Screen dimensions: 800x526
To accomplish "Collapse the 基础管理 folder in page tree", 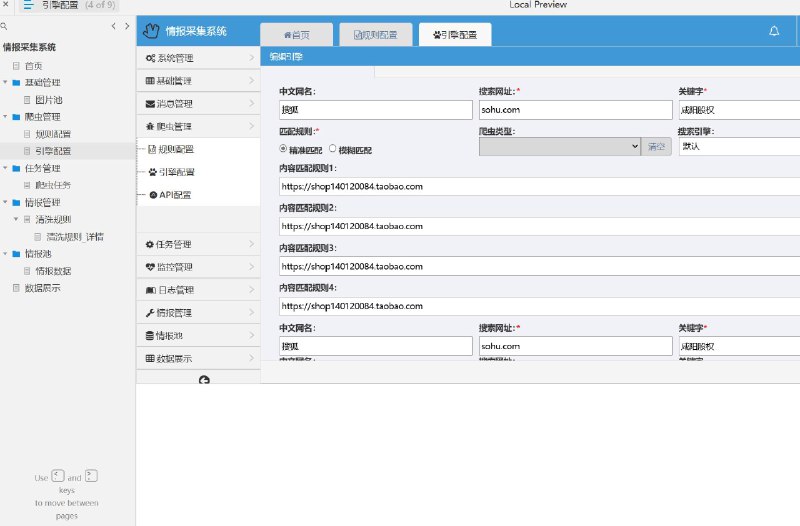I will (x=5, y=82).
